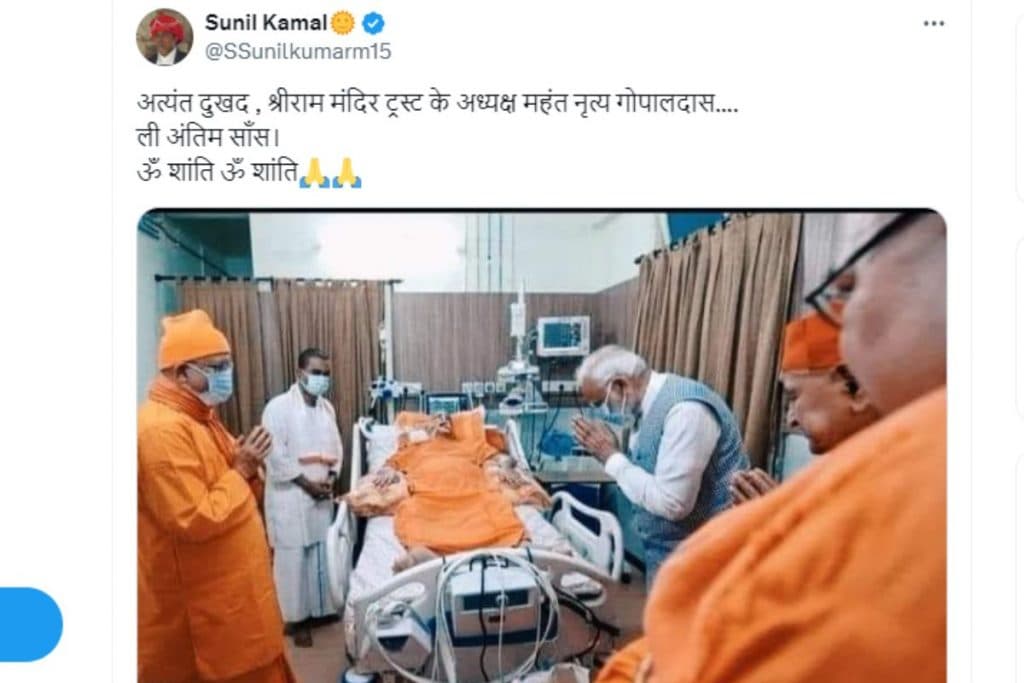
Task: Click the patient monitor screen in the photo
Action: pyautogui.click(x=563, y=336)
